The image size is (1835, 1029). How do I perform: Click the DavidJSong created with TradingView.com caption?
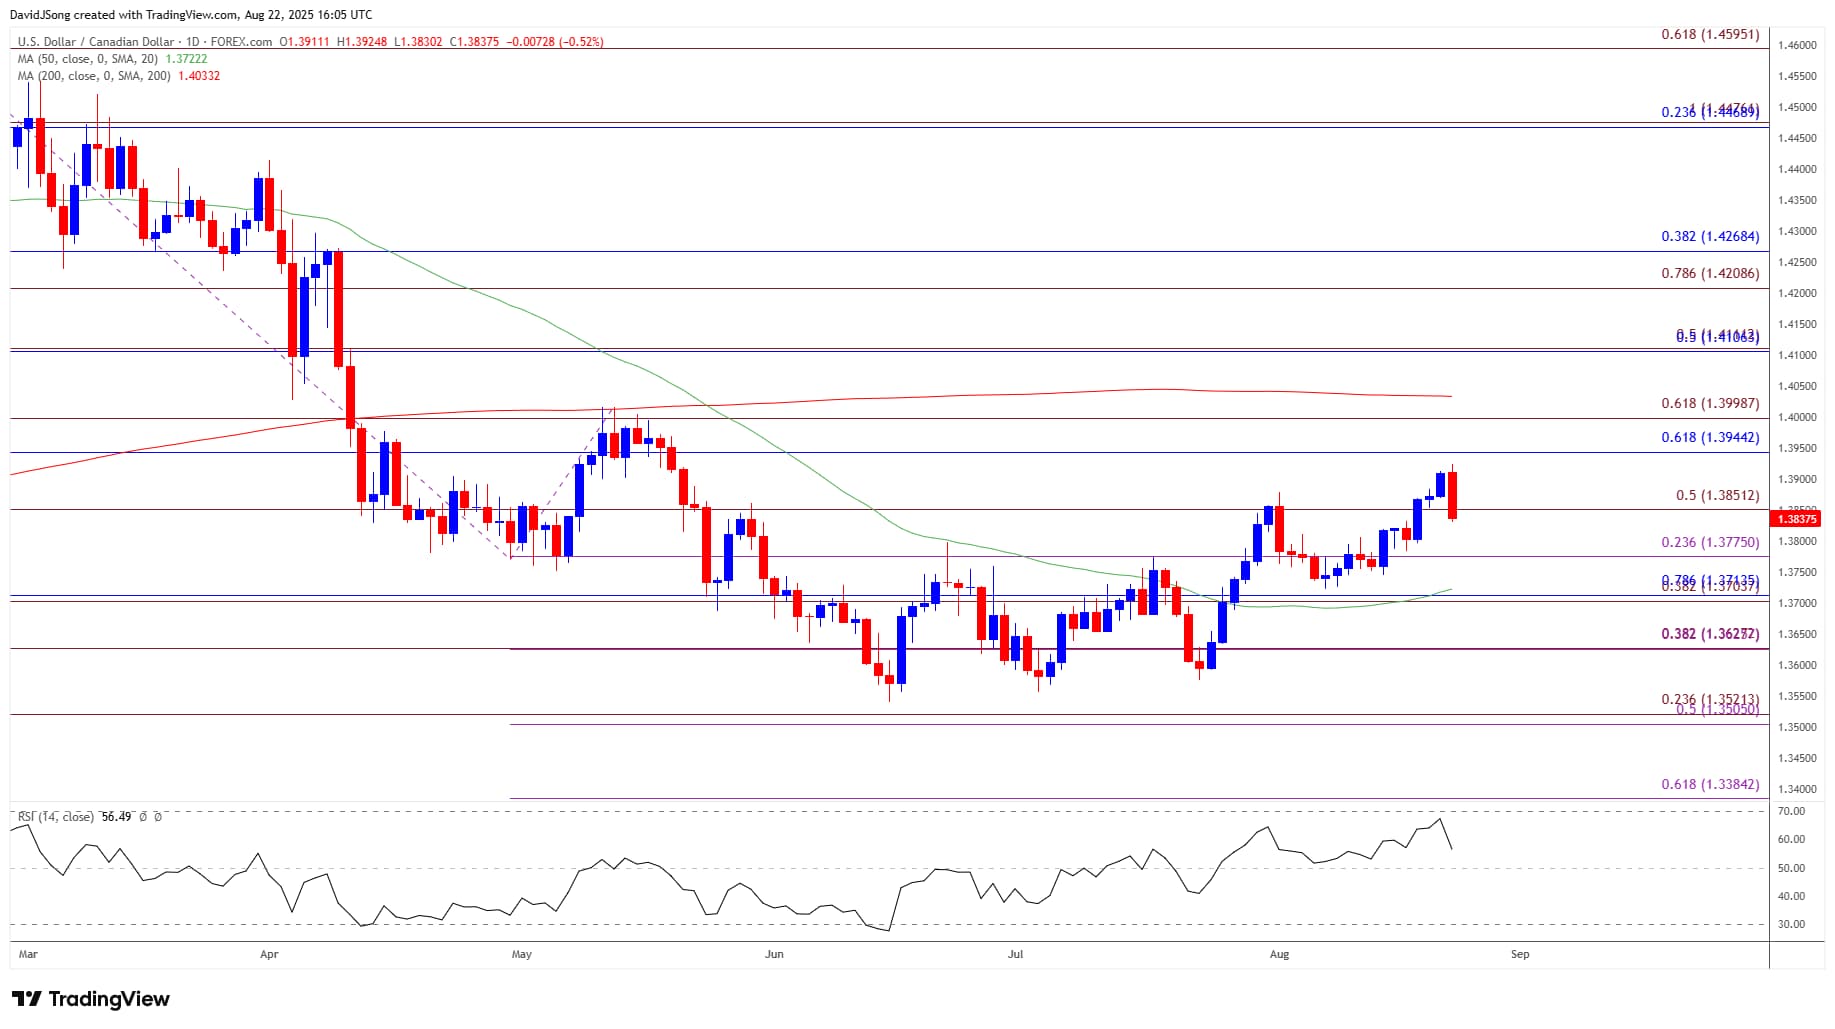click(x=191, y=14)
